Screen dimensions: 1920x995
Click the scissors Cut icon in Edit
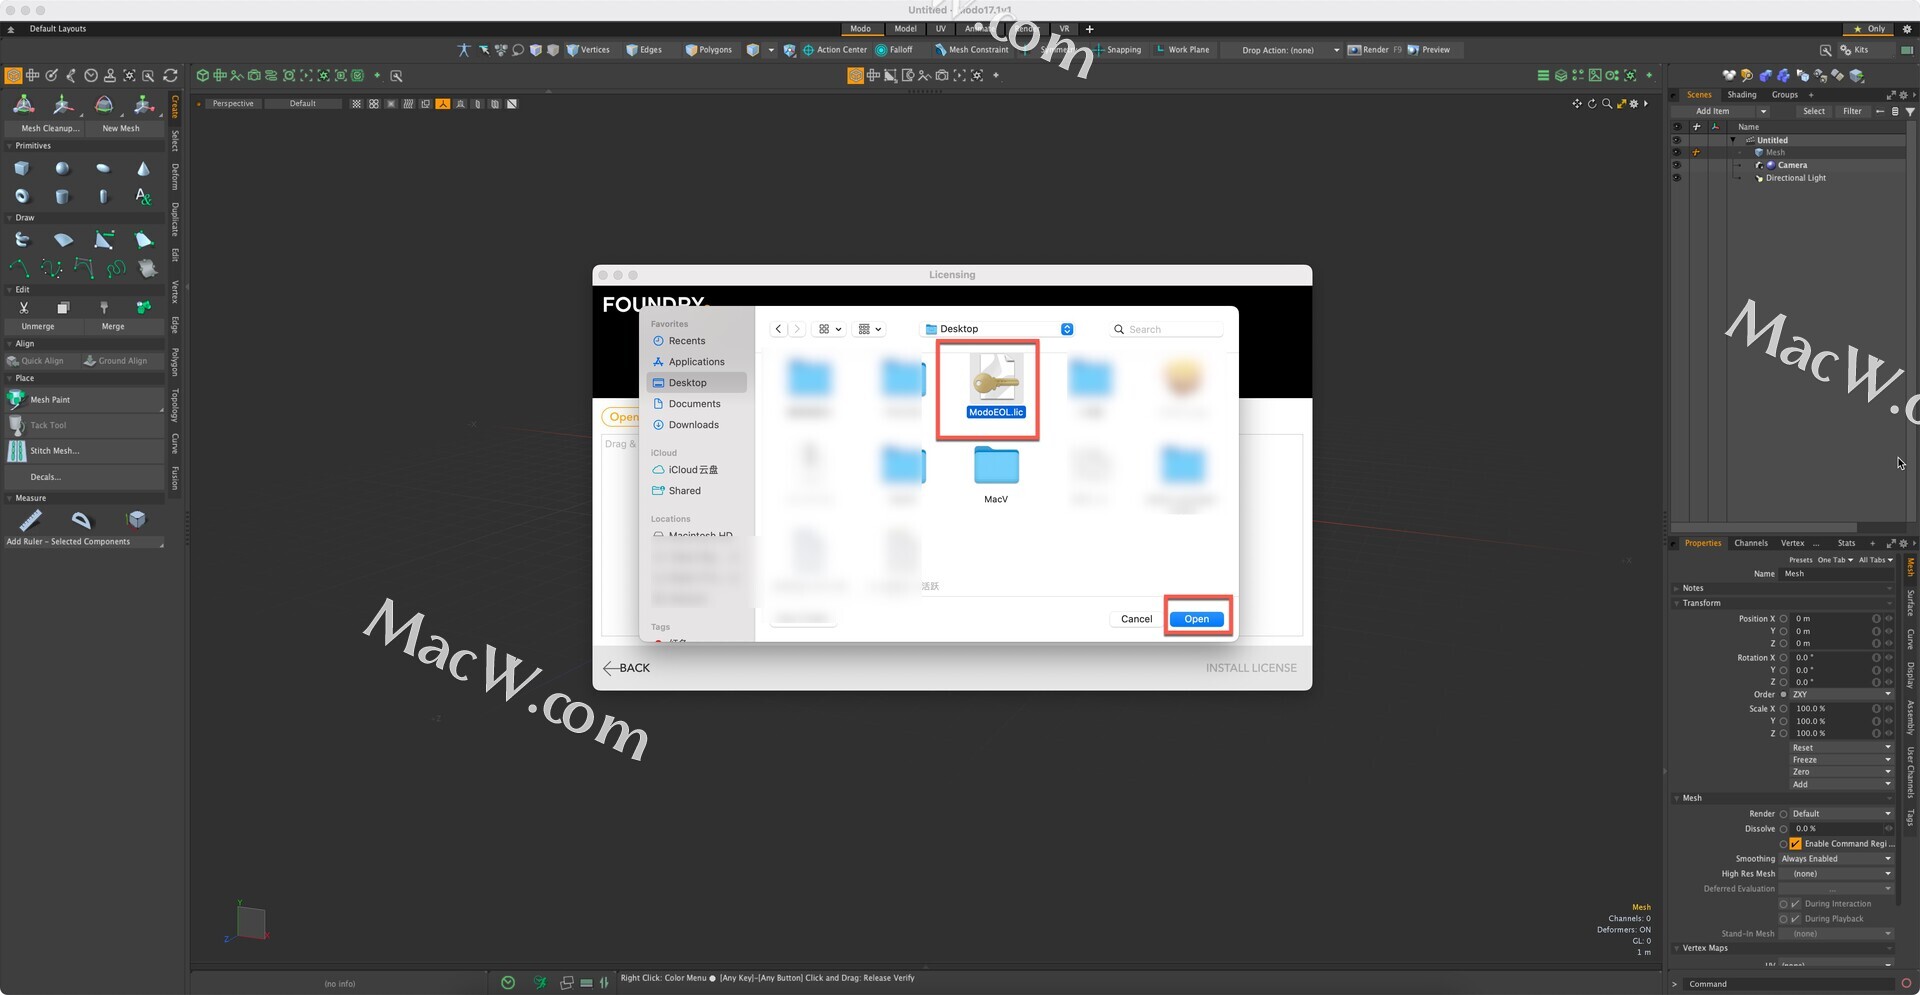coord(24,307)
